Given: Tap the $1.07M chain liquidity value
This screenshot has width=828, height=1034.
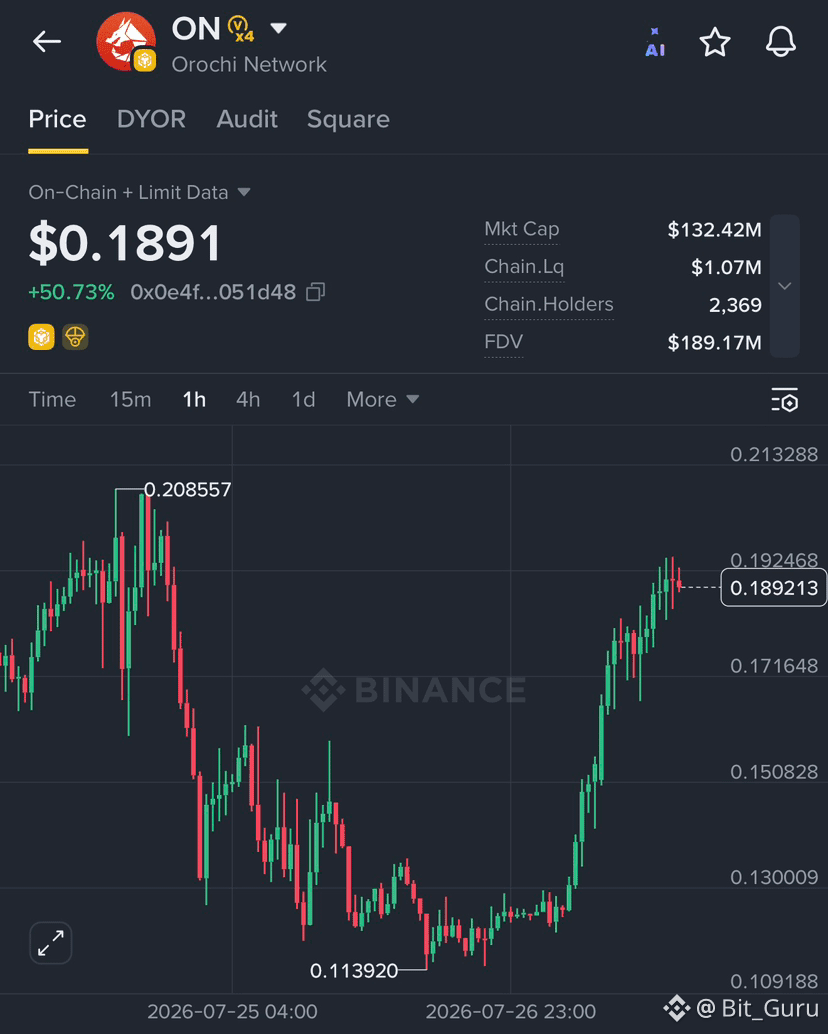Looking at the screenshot, I should click(726, 267).
